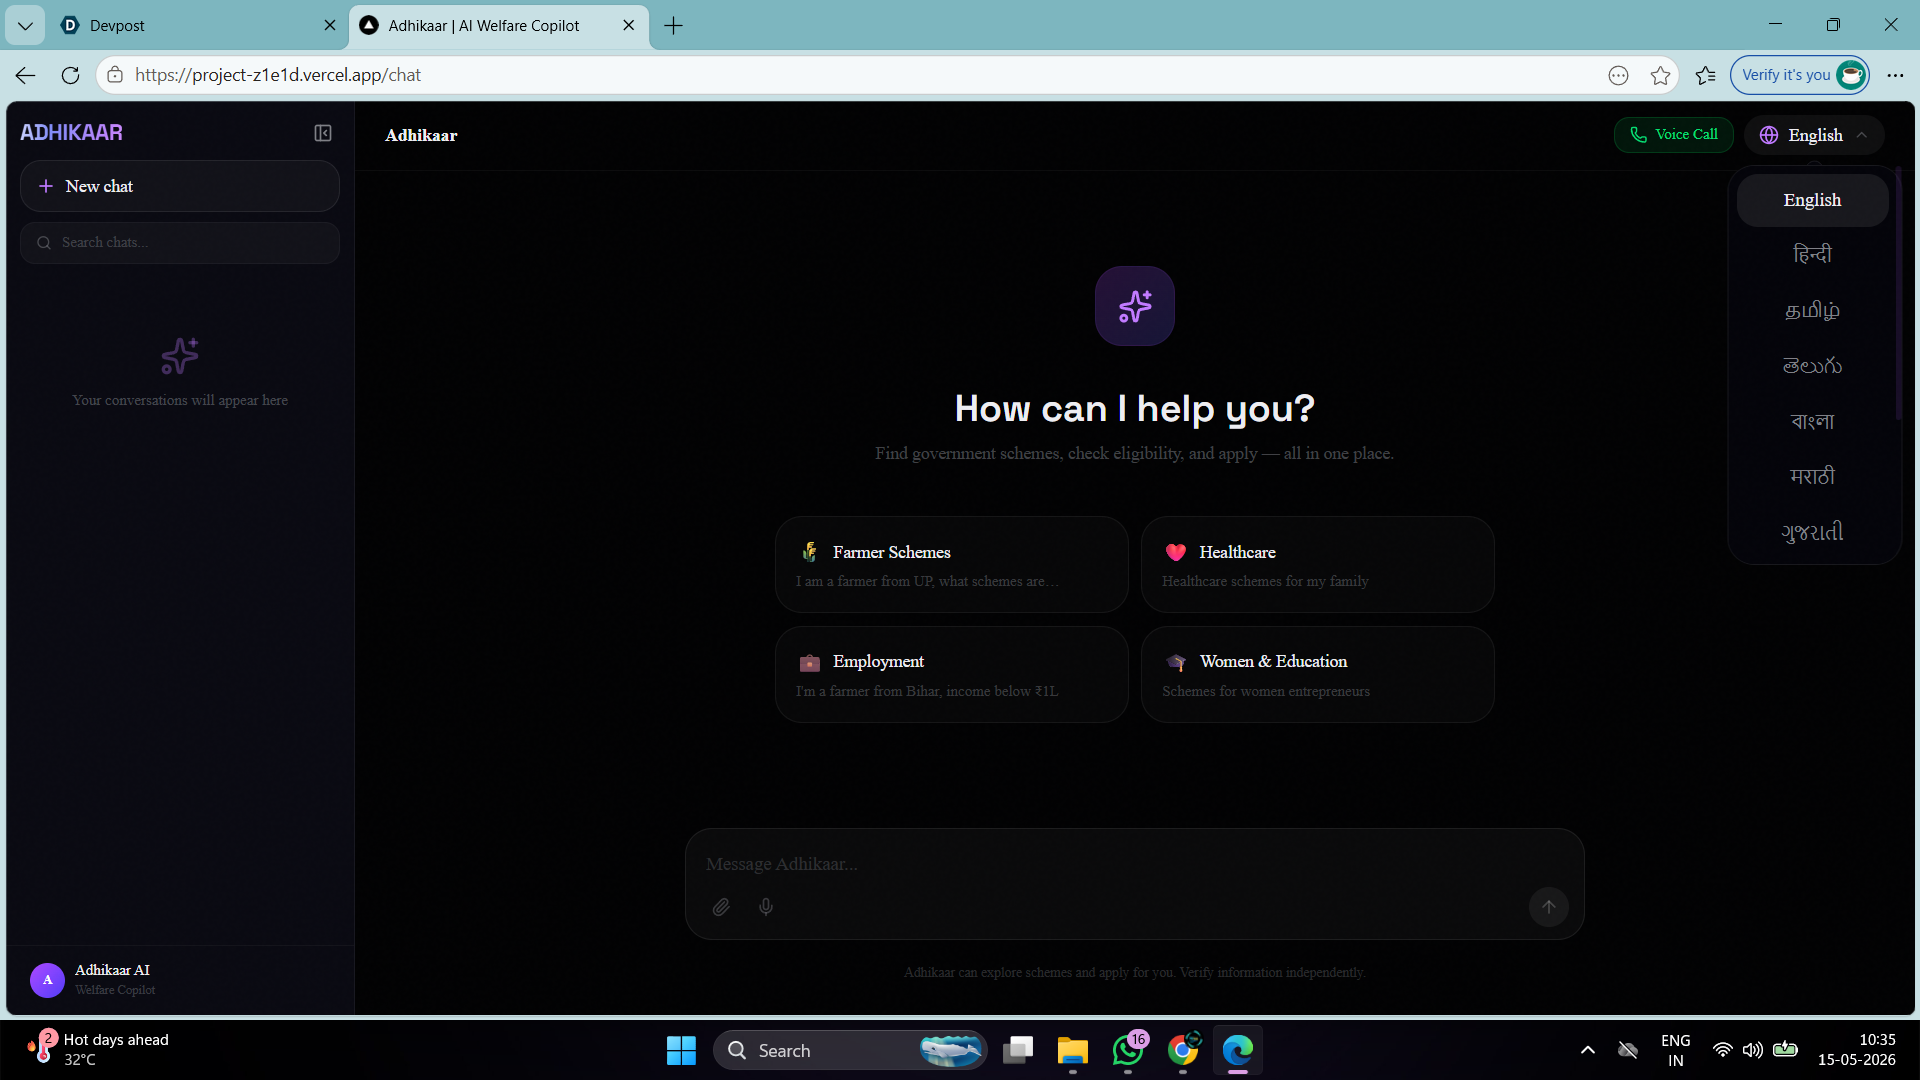Click the paperclip attachment icon
This screenshot has height=1080, width=1920.
[721, 907]
